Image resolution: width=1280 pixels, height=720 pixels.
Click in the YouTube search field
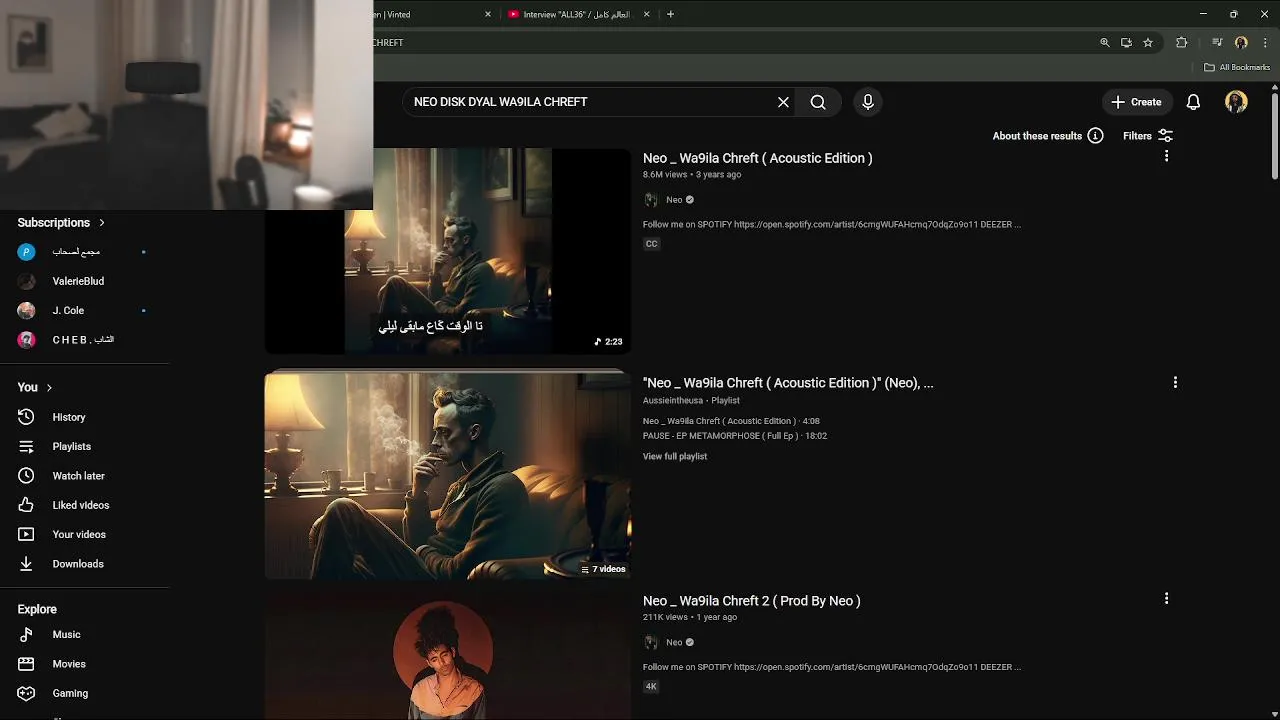pyautogui.click(x=590, y=102)
